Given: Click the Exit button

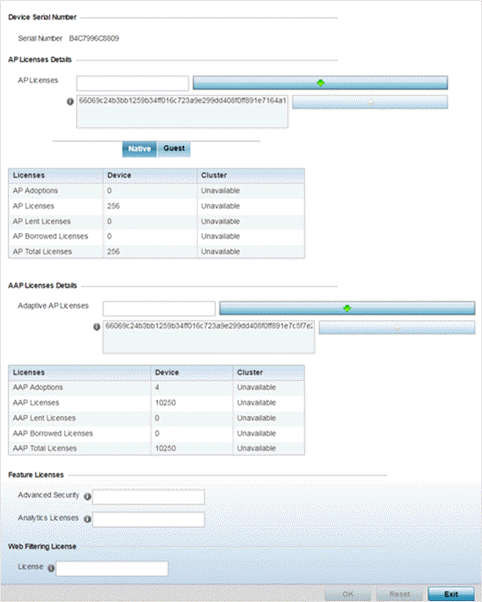Looking at the screenshot, I should pos(451,594).
